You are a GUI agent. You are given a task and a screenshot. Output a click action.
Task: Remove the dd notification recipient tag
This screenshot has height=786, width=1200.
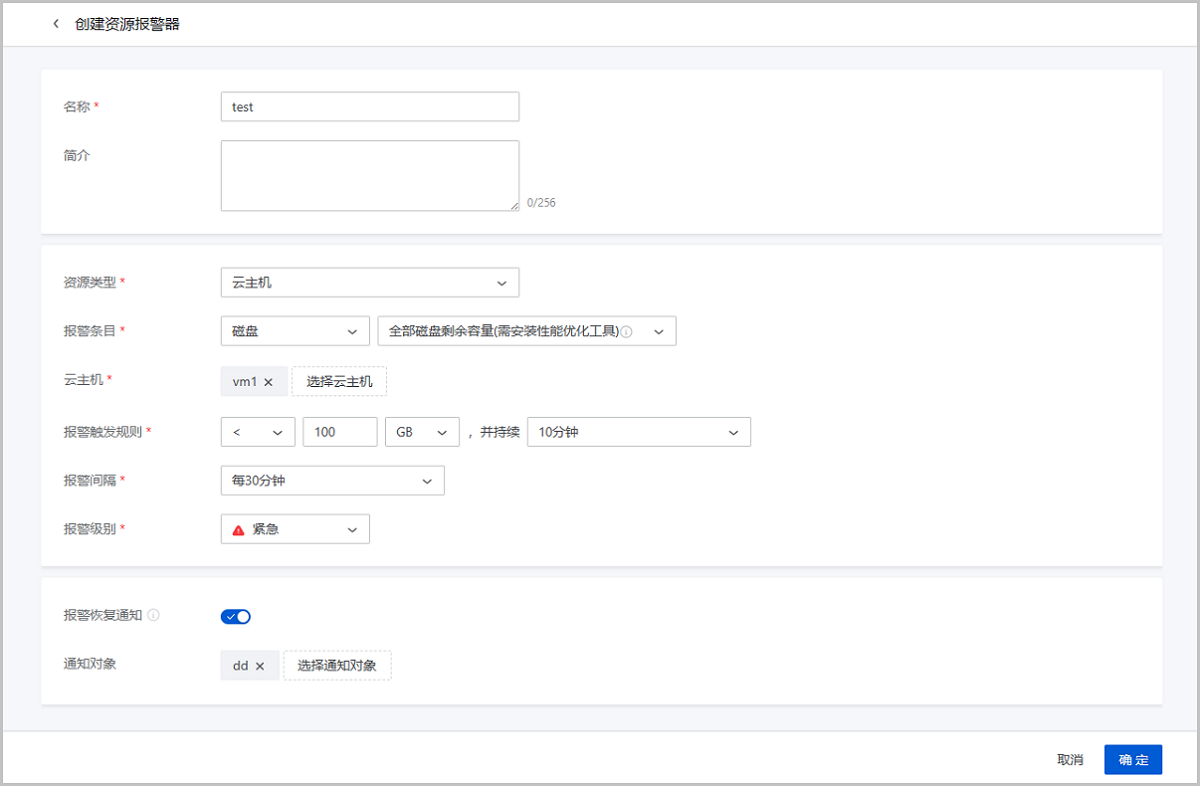tap(260, 666)
